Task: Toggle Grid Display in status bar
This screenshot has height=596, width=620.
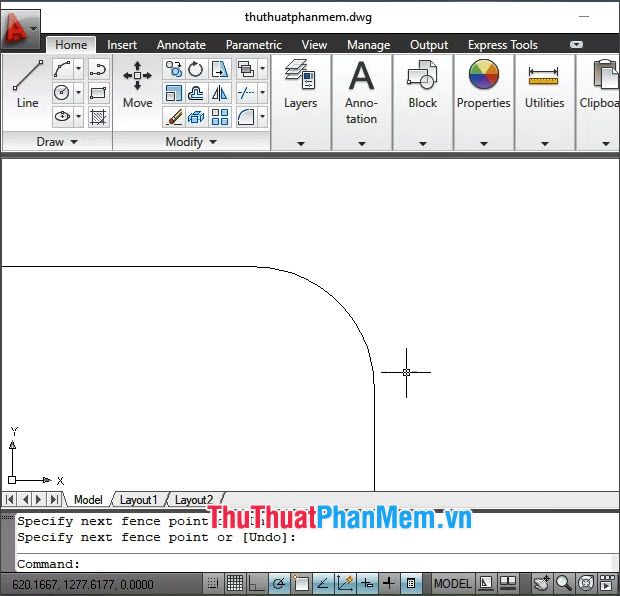Action: click(x=234, y=583)
